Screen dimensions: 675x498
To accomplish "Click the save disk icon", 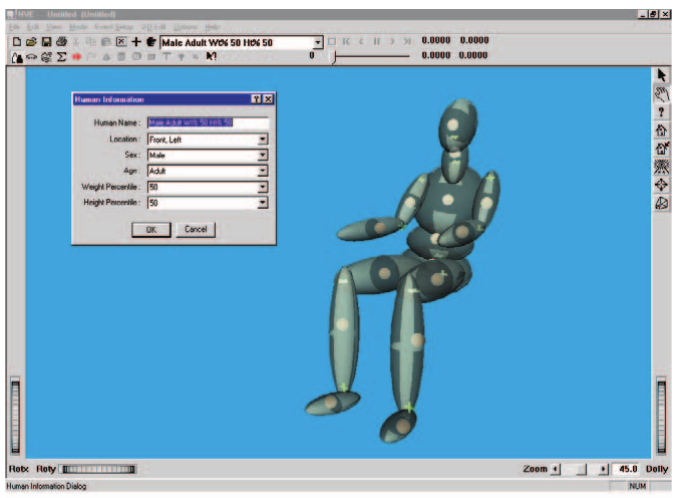I will (x=46, y=42).
